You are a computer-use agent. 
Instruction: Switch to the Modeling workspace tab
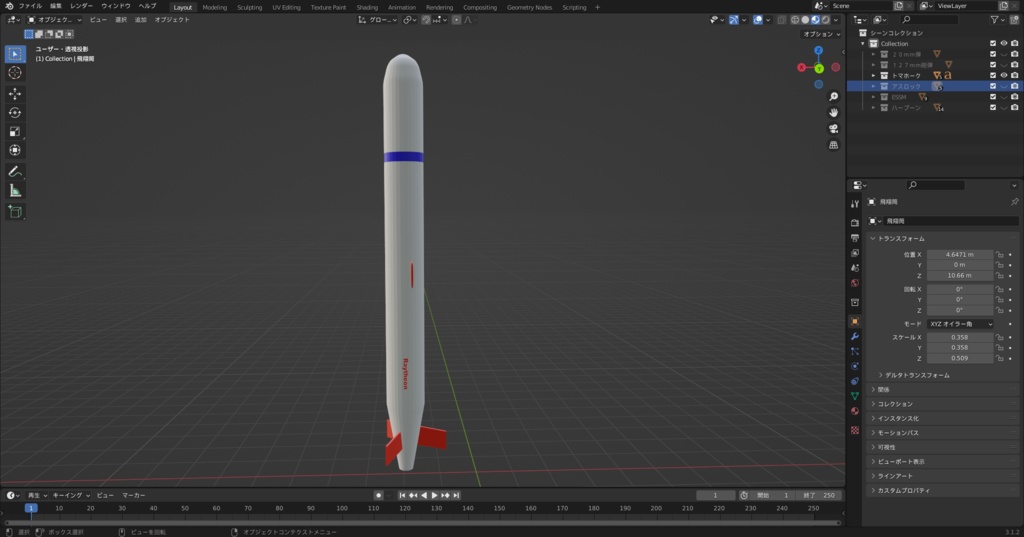(x=215, y=7)
